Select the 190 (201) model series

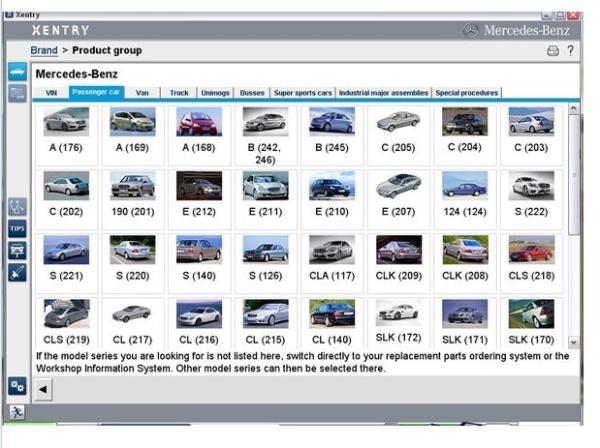pyautogui.click(x=132, y=199)
